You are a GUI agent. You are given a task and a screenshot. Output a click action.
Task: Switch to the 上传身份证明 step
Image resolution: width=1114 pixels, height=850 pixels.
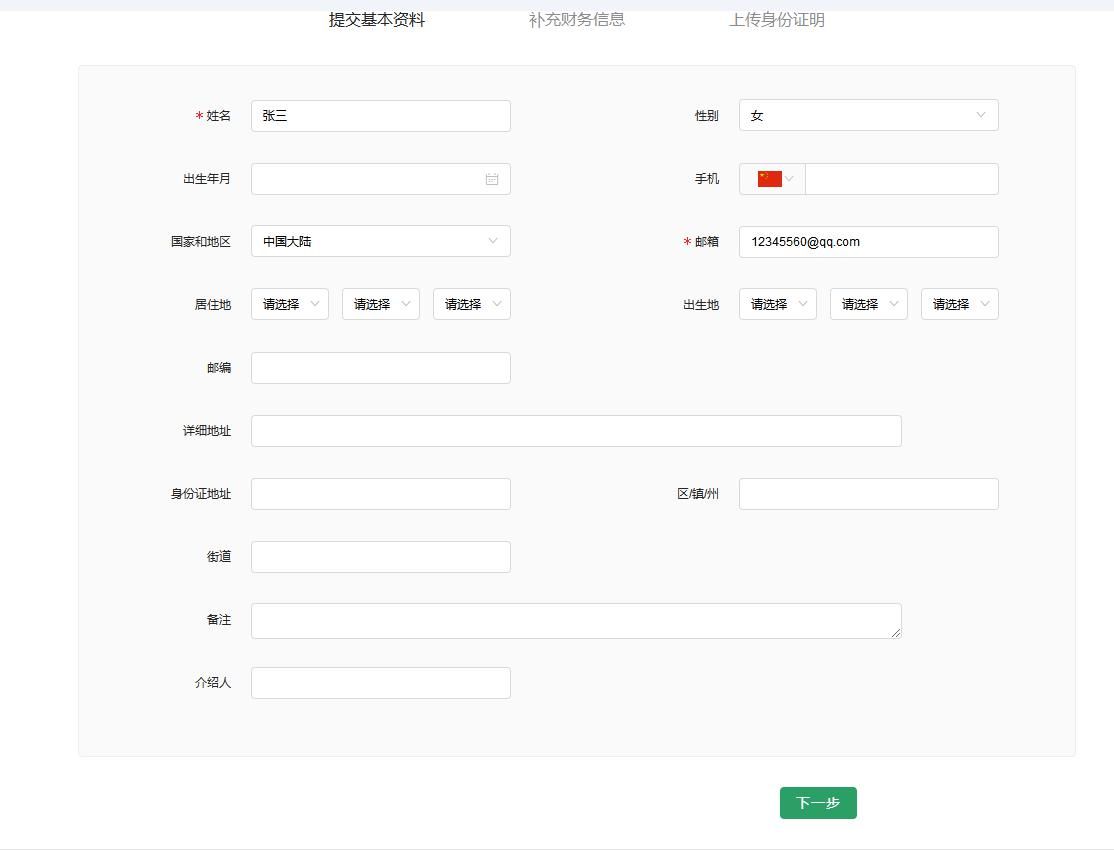(777, 19)
